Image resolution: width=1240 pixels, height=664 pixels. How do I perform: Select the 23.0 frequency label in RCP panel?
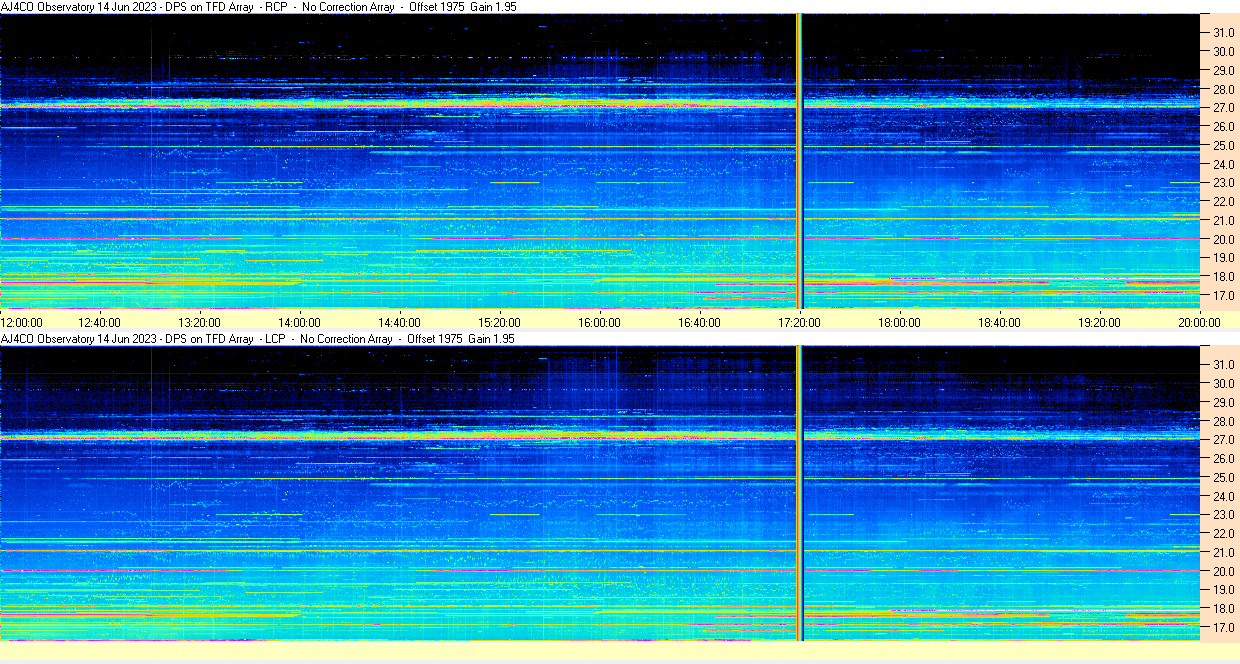pos(1223,183)
